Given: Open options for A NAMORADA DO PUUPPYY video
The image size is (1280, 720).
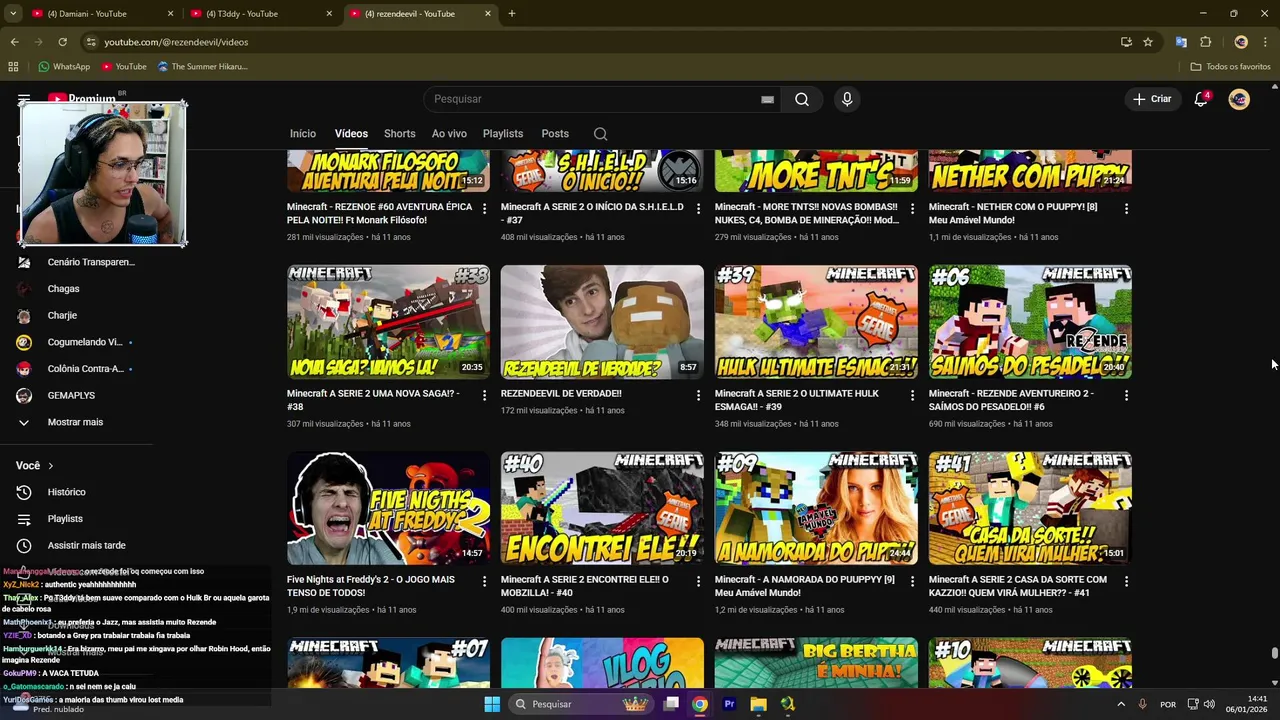Looking at the screenshot, I should pyautogui.click(x=912, y=582).
